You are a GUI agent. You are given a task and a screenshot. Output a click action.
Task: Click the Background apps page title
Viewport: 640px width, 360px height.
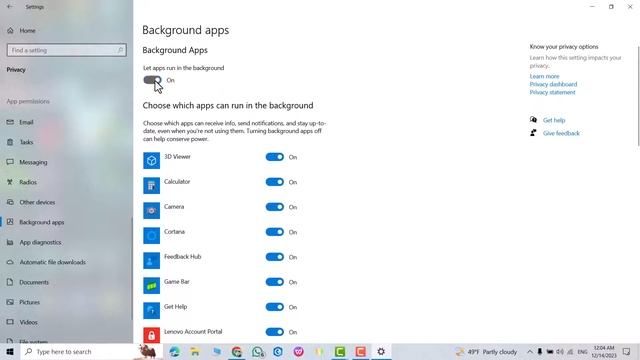tap(185, 30)
